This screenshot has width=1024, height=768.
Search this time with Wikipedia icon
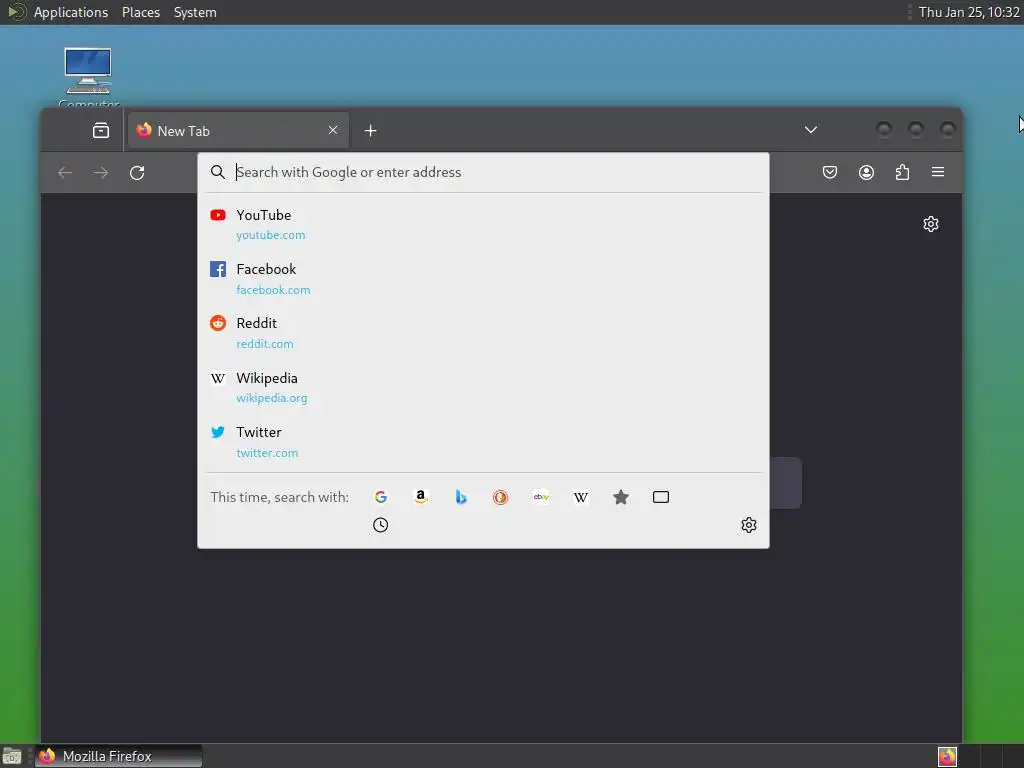pyautogui.click(x=581, y=497)
